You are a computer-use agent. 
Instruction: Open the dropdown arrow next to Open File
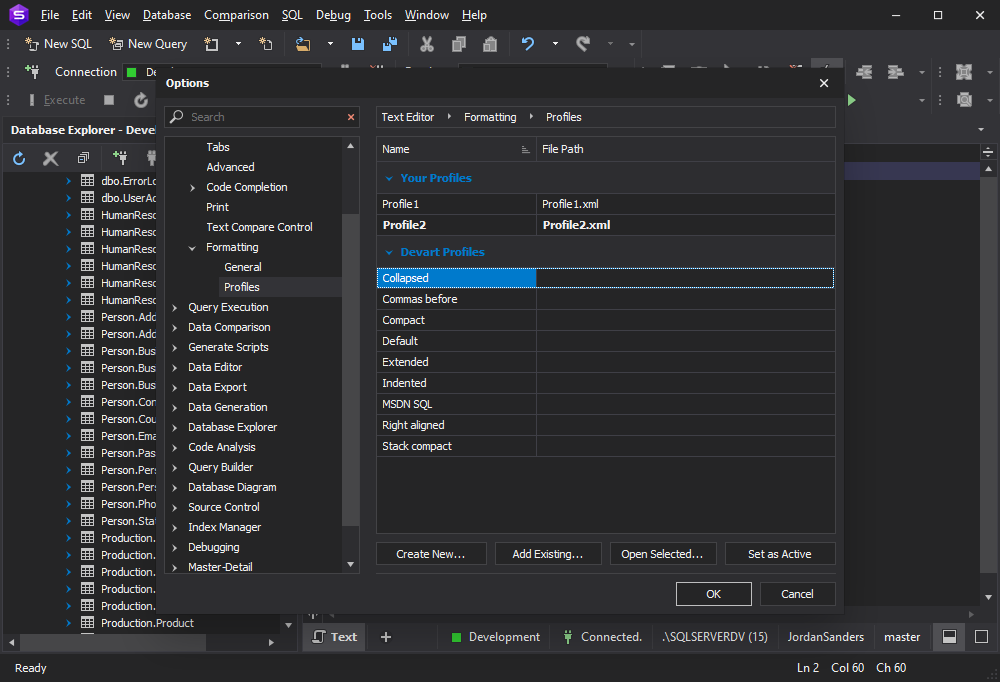[x=330, y=44]
